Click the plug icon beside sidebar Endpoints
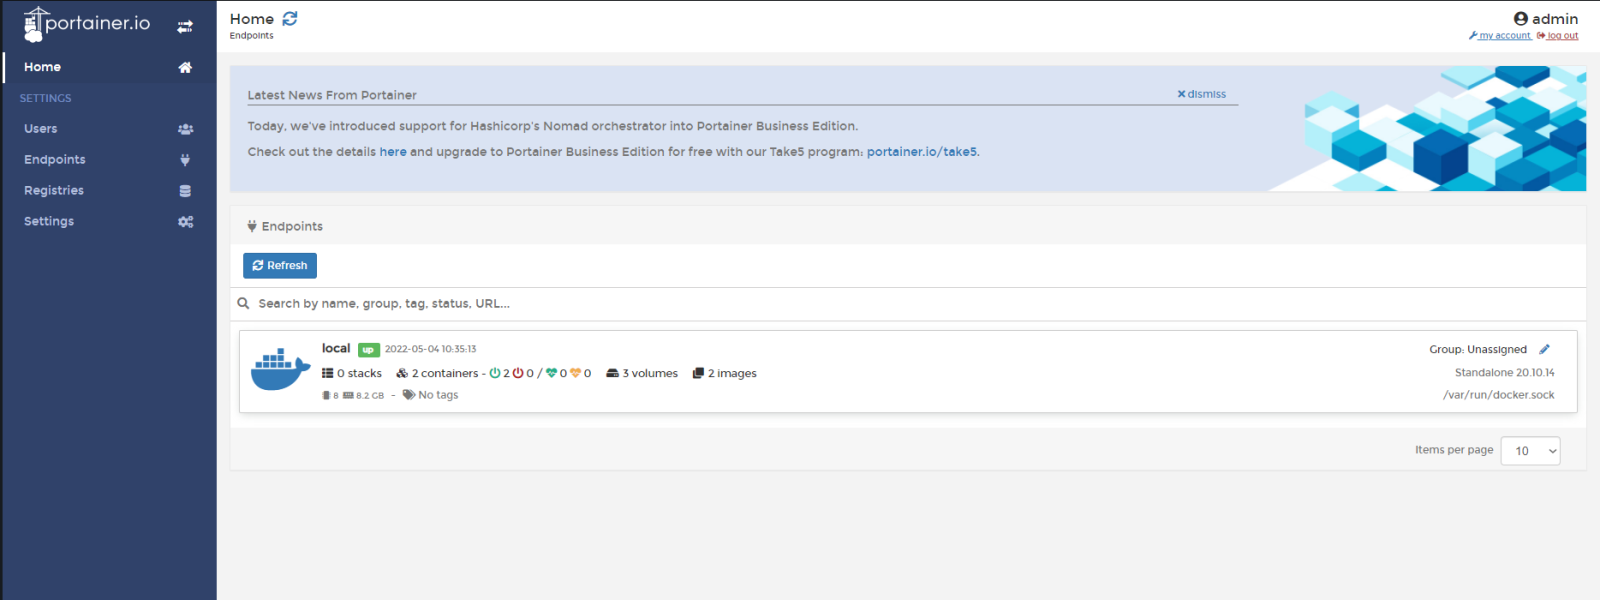This screenshot has width=1600, height=600. tap(185, 160)
